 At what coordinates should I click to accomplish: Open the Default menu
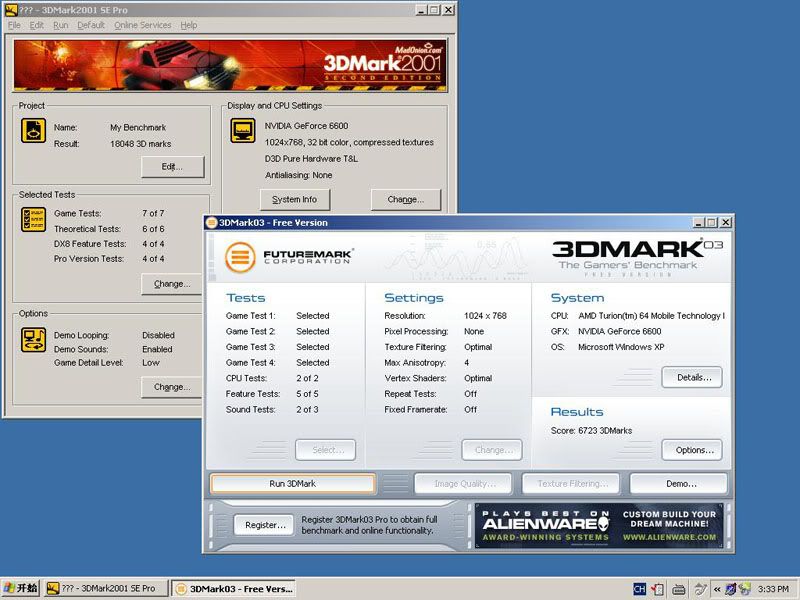[91, 25]
